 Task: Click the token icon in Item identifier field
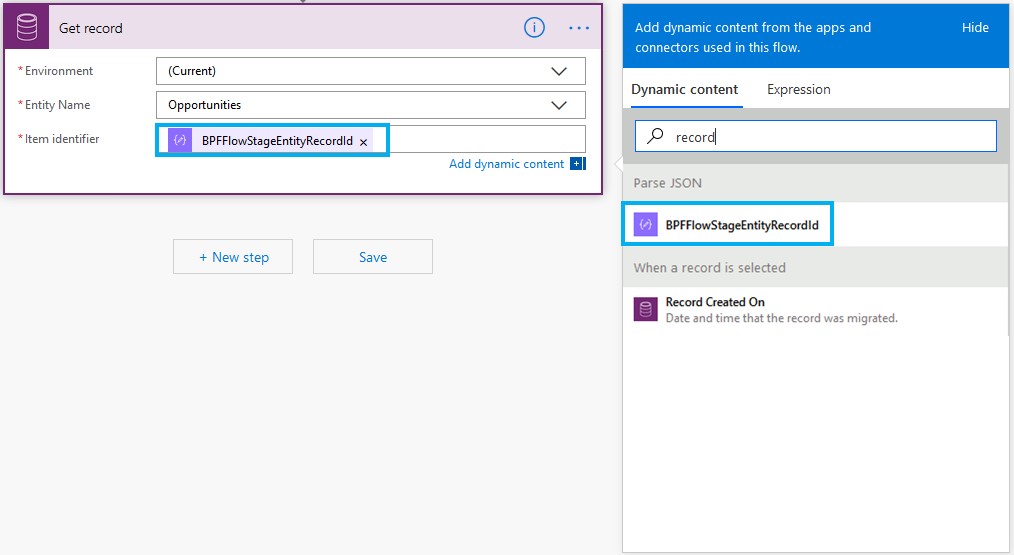click(x=180, y=141)
